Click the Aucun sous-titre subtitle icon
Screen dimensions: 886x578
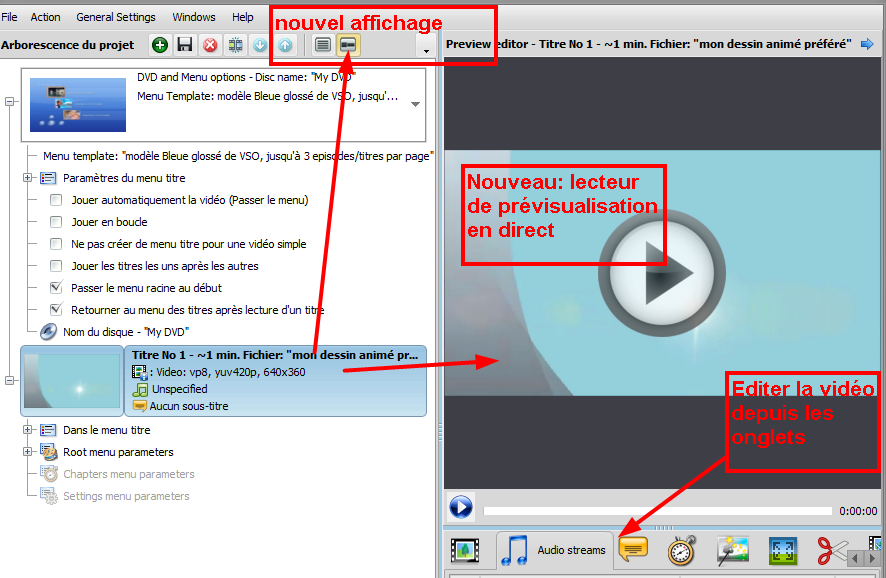(139, 406)
